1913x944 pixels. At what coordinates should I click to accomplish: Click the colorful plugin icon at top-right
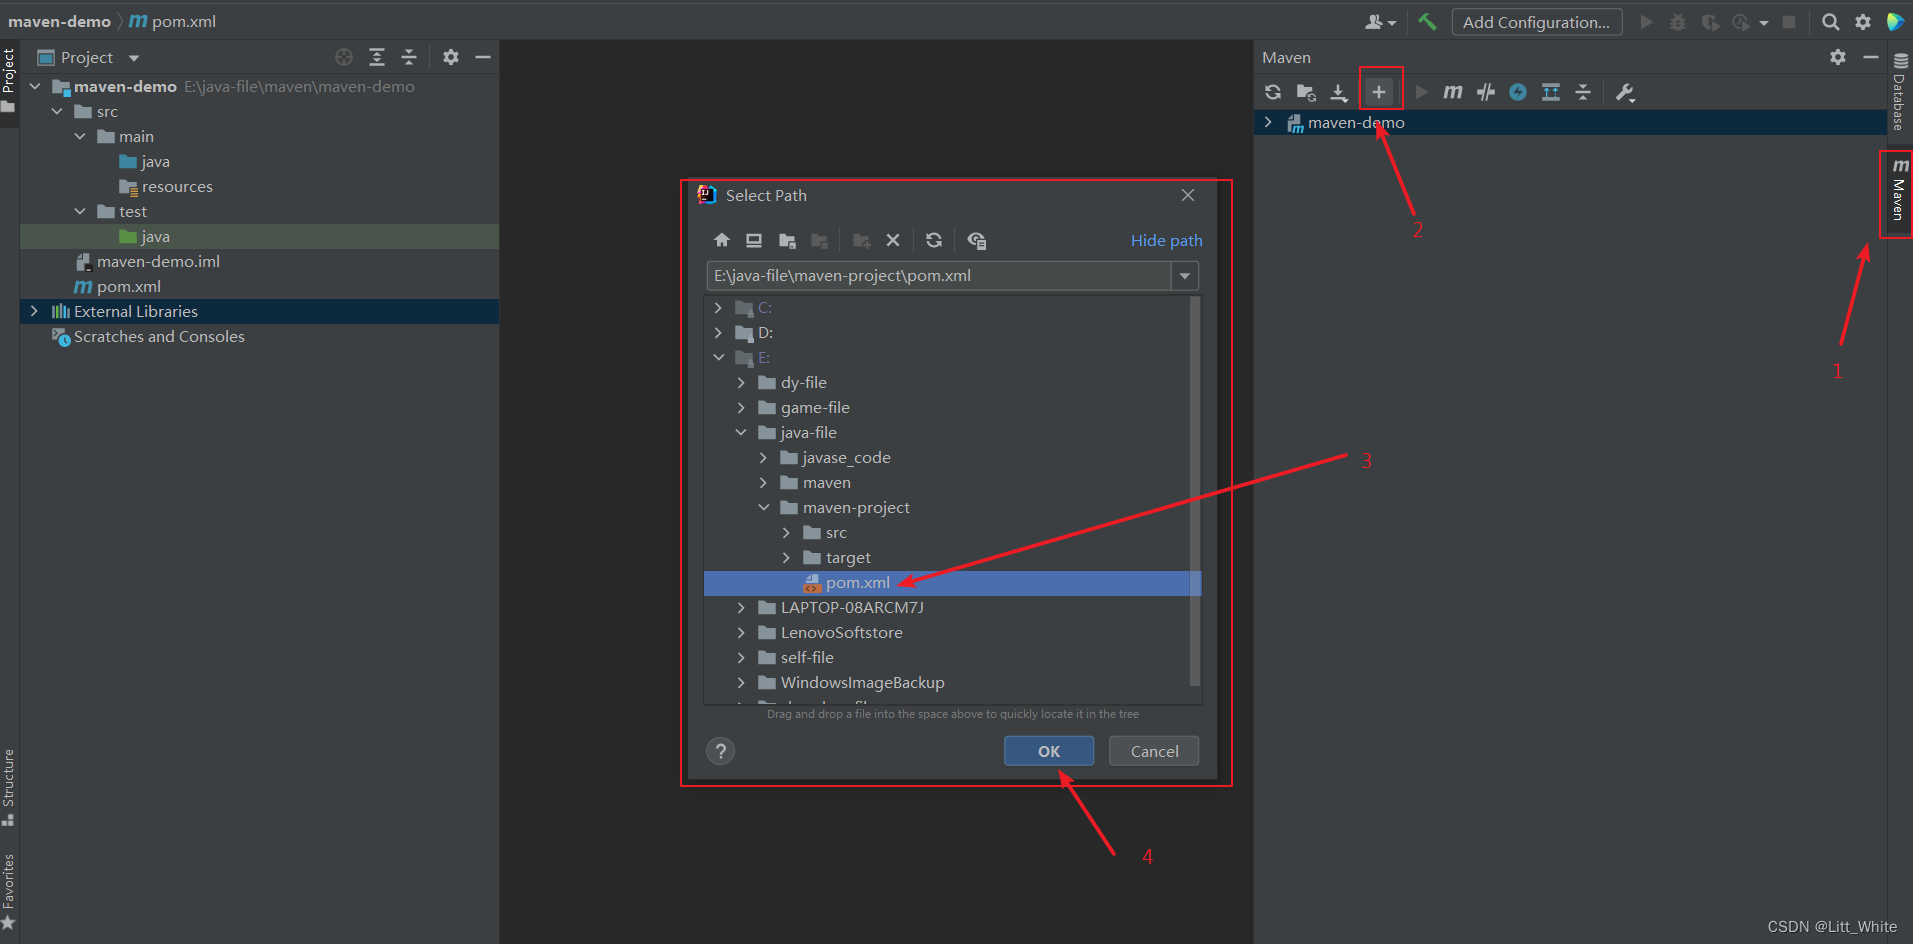[x=1895, y=22]
